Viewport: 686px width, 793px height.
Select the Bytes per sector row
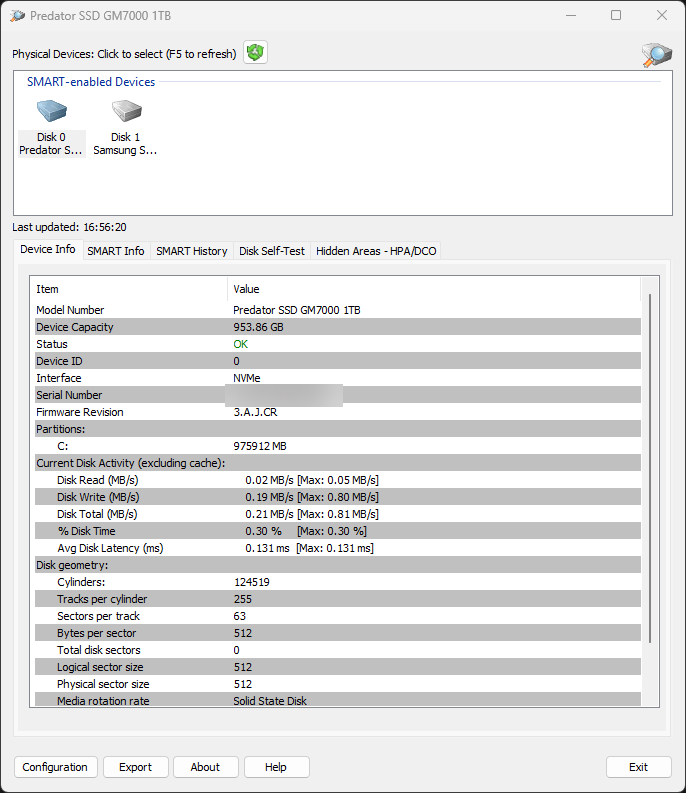point(337,633)
